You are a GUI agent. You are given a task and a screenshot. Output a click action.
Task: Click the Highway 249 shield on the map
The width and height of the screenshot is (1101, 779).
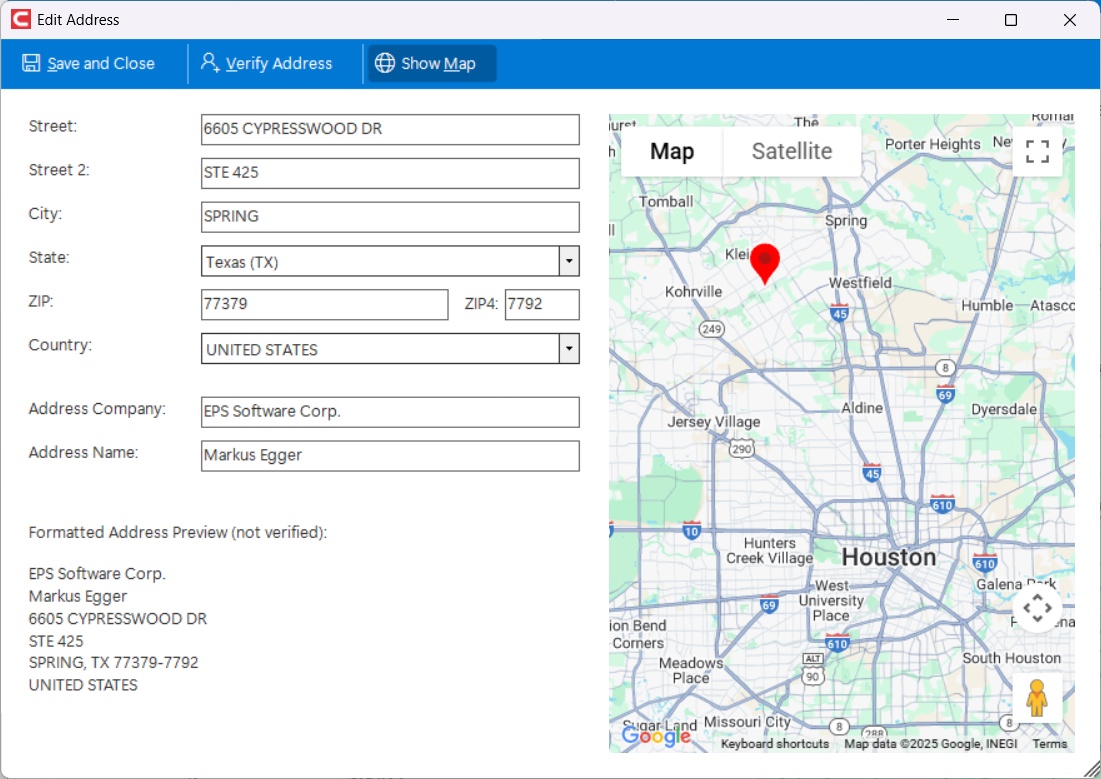coord(711,329)
